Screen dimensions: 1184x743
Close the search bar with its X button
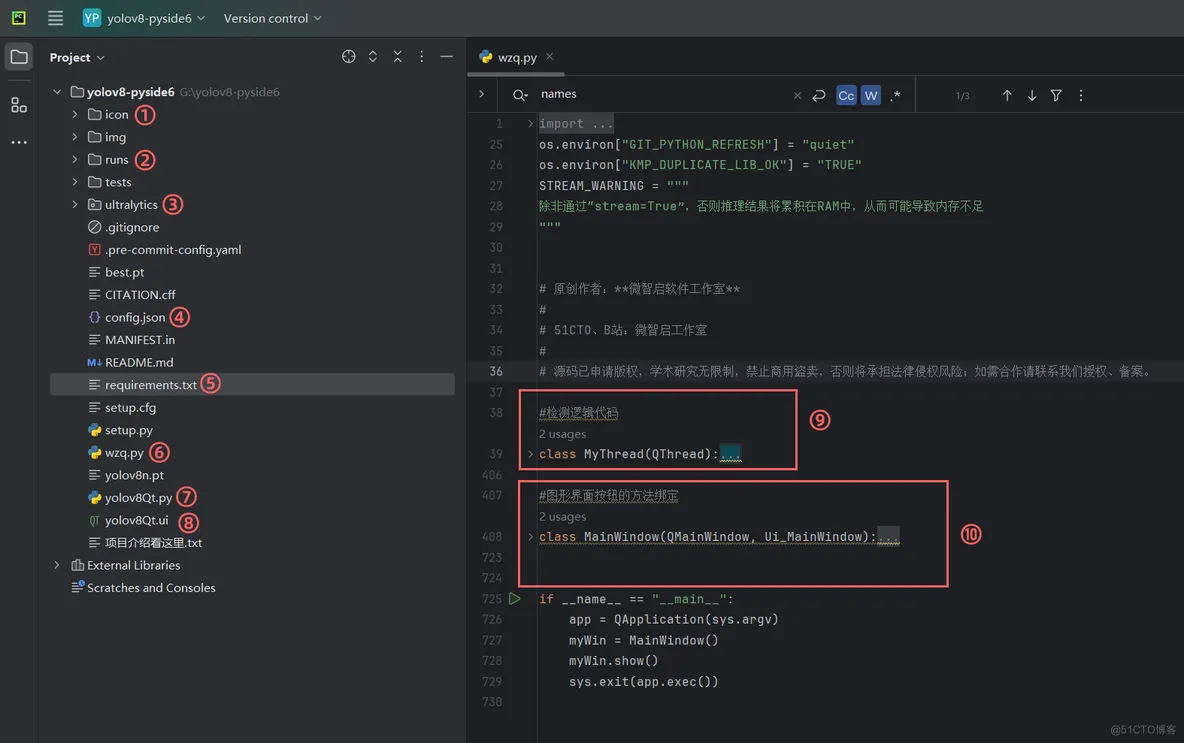pyautogui.click(x=797, y=95)
